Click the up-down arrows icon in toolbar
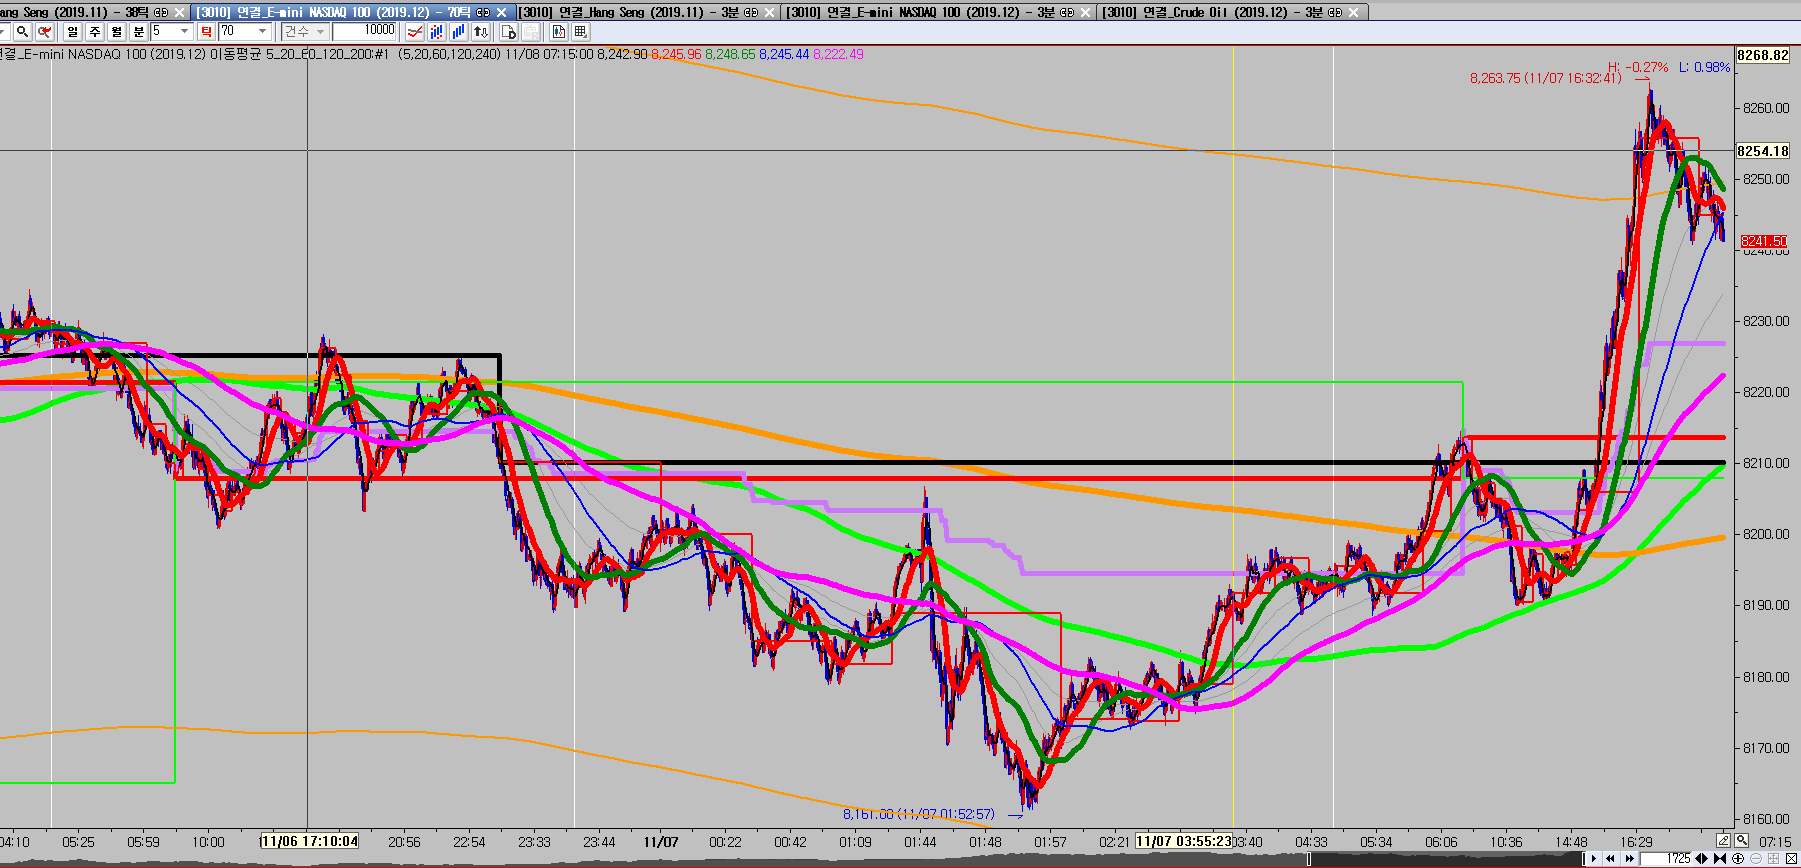Screen dimensions: 1801x868 click(x=481, y=32)
